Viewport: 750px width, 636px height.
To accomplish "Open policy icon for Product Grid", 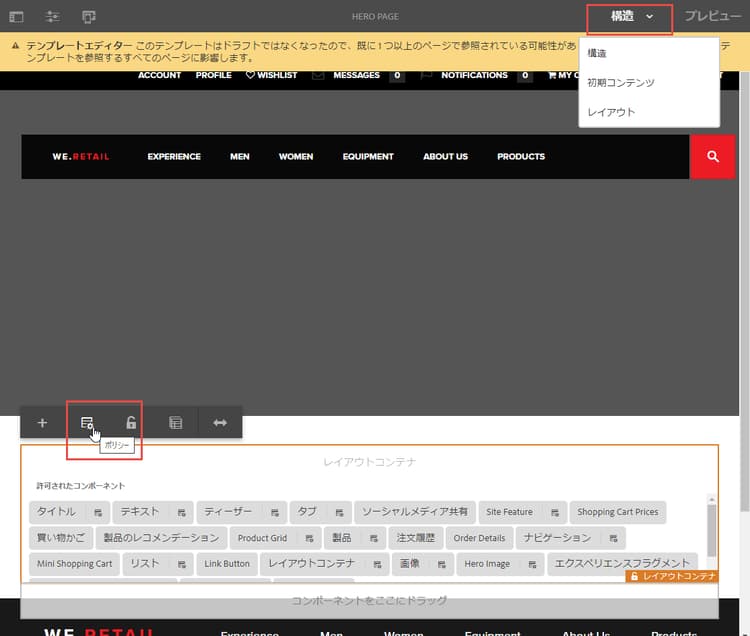I will tap(309, 538).
